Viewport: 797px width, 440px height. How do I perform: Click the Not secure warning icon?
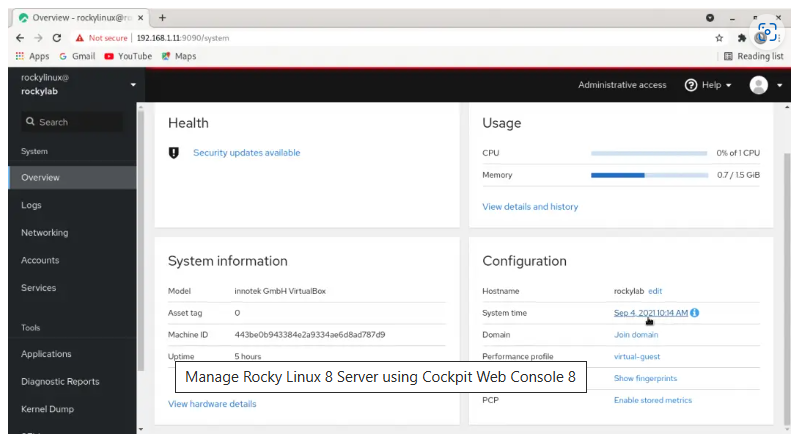80,38
